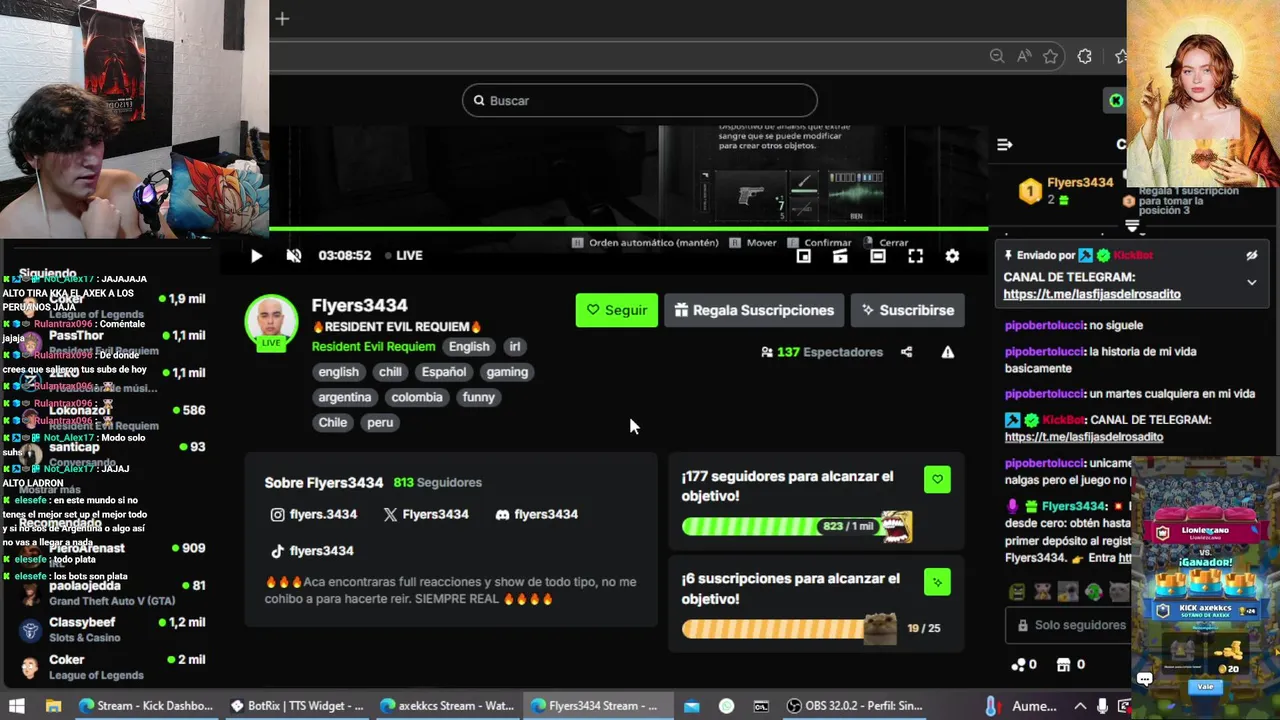This screenshot has width=1280, height=720.
Task: Open TikTok flyers3434 link
Action: coord(312,551)
